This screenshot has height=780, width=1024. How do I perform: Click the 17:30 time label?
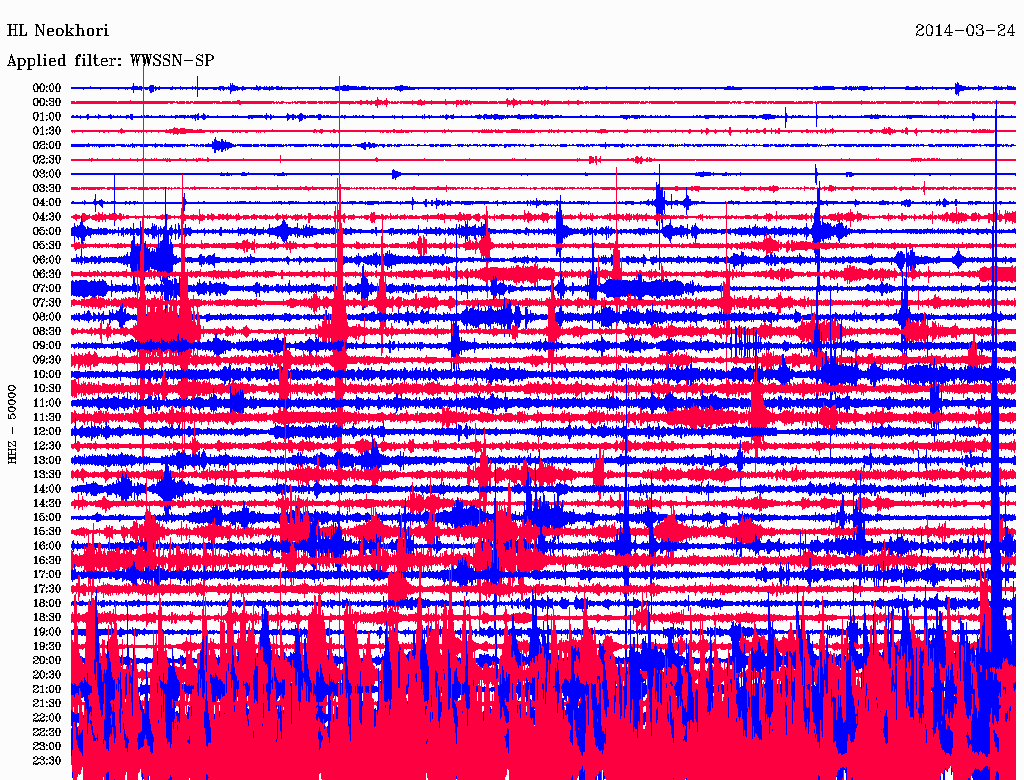point(47,589)
